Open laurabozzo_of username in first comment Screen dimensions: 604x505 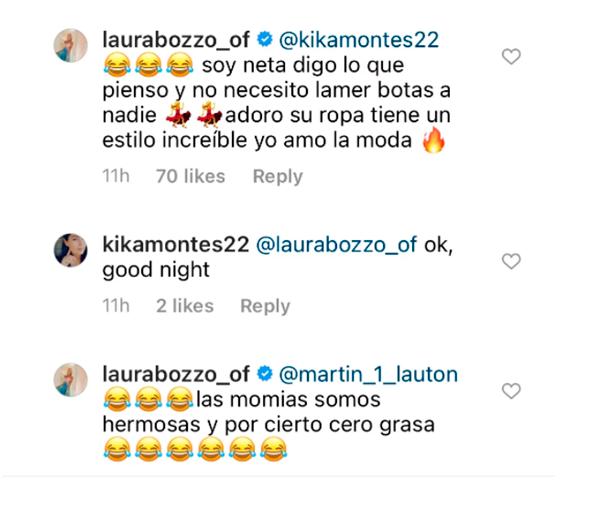point(176,40)
